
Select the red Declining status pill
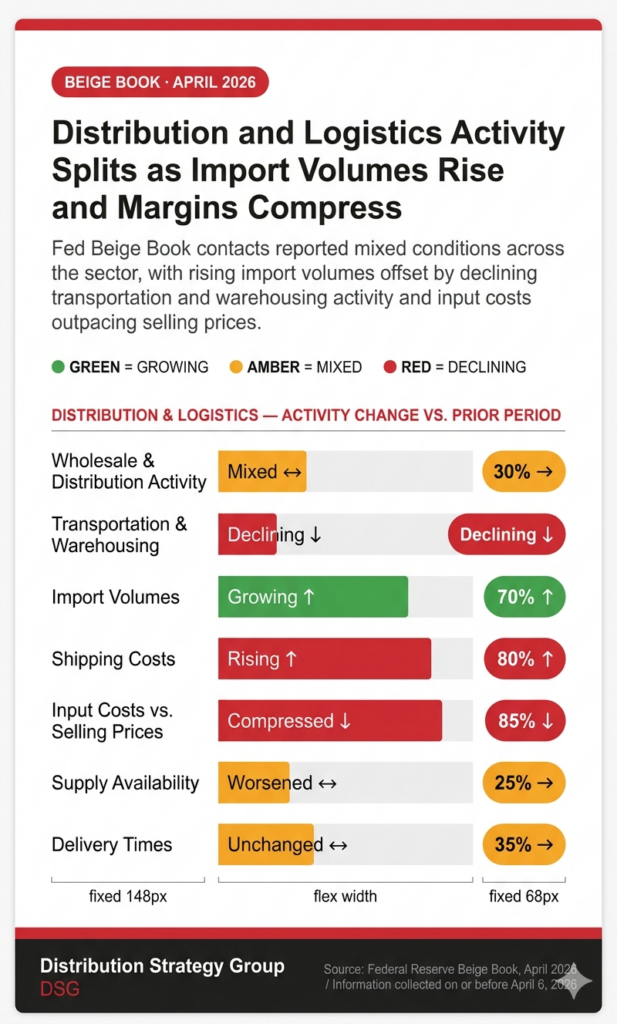[507, 534]
